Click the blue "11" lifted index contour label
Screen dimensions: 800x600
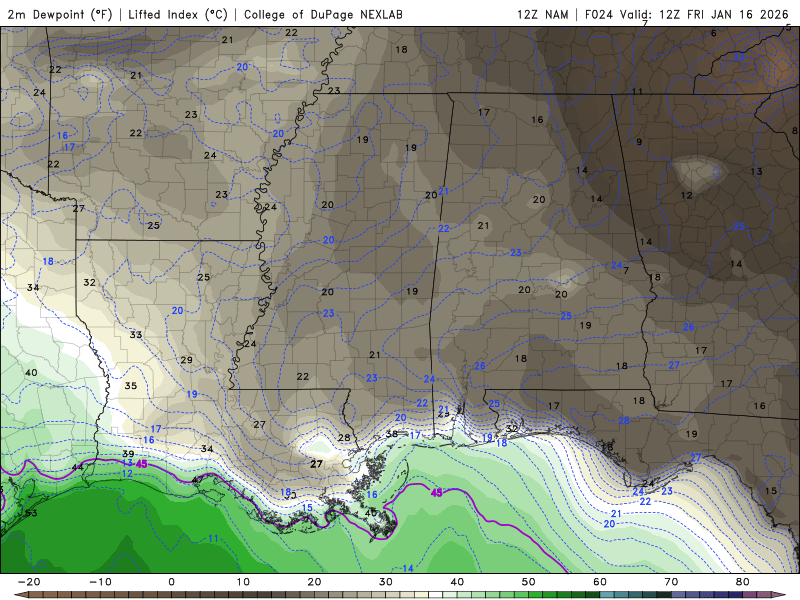(213, 538)
